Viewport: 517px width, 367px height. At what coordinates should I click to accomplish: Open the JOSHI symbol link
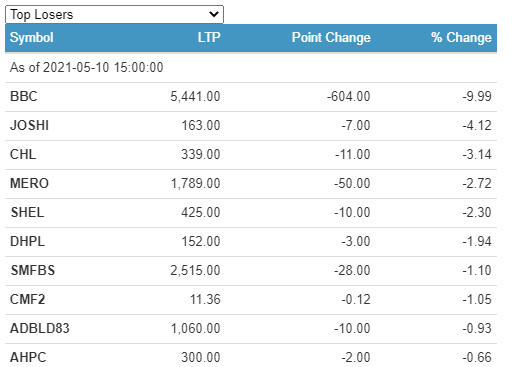click(x=29, y=125)
